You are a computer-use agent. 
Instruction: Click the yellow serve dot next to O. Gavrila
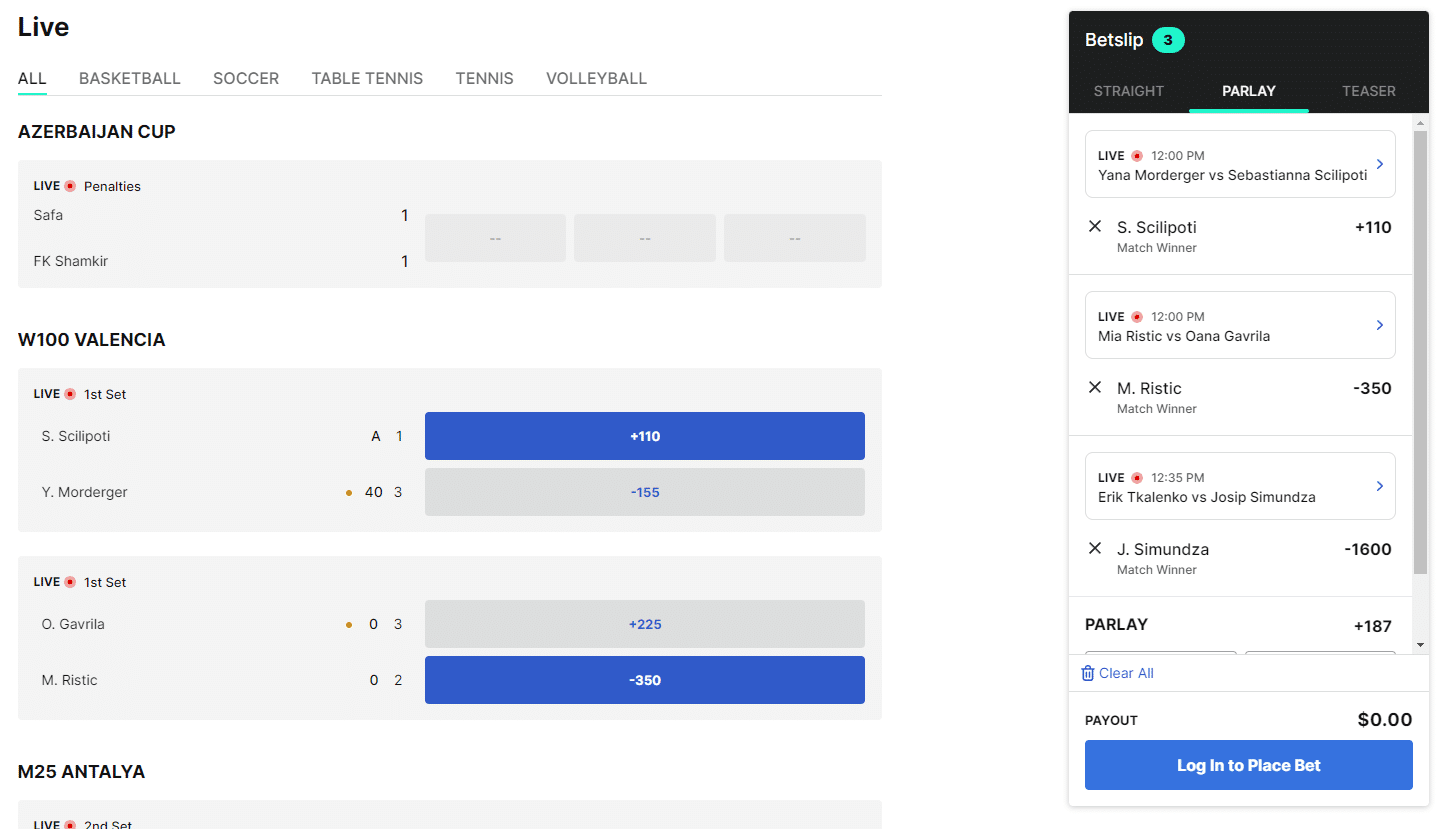(x=348, y=624)
